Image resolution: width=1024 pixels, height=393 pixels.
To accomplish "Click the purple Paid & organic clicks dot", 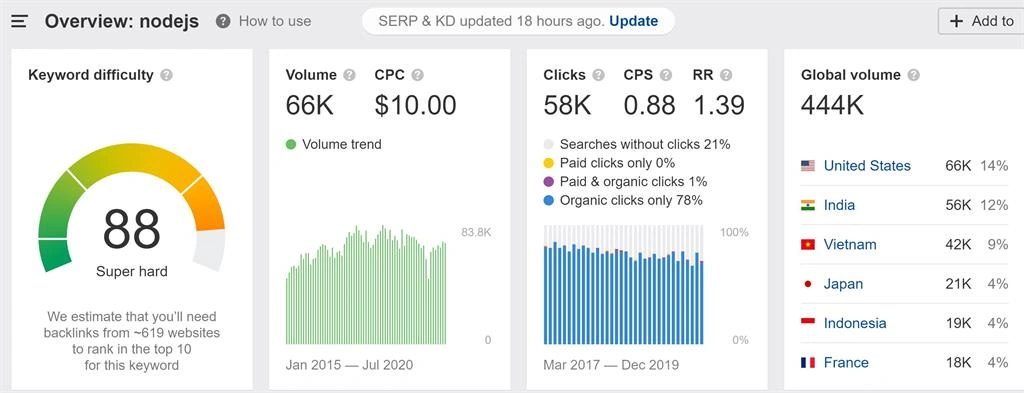I will 549,181.
